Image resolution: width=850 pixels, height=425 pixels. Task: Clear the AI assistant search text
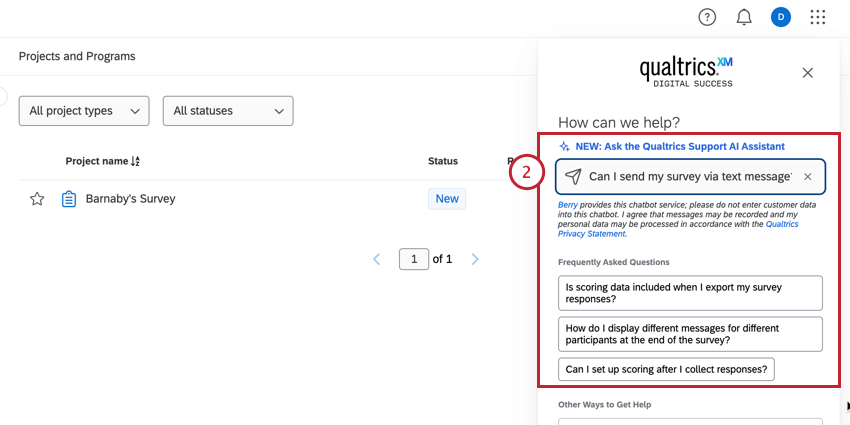(x=808, y=176)
